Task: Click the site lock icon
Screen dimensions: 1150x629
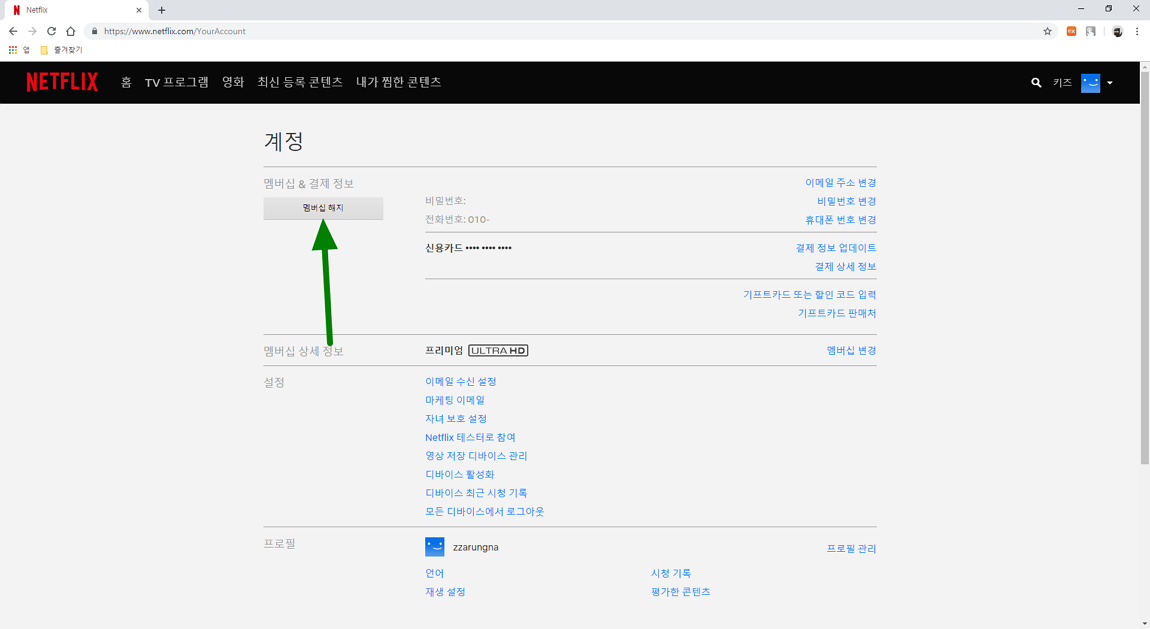Action: 94,31
